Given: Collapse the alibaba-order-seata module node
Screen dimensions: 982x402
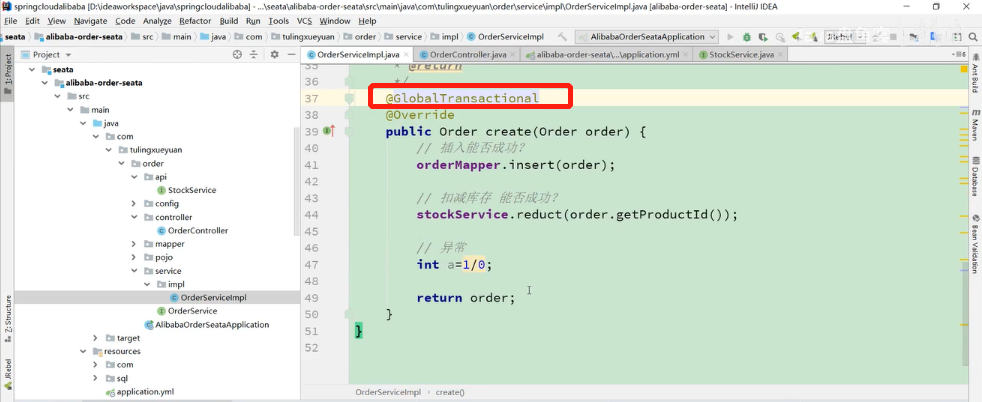Looking at the screenshot, I should point(44,83).
